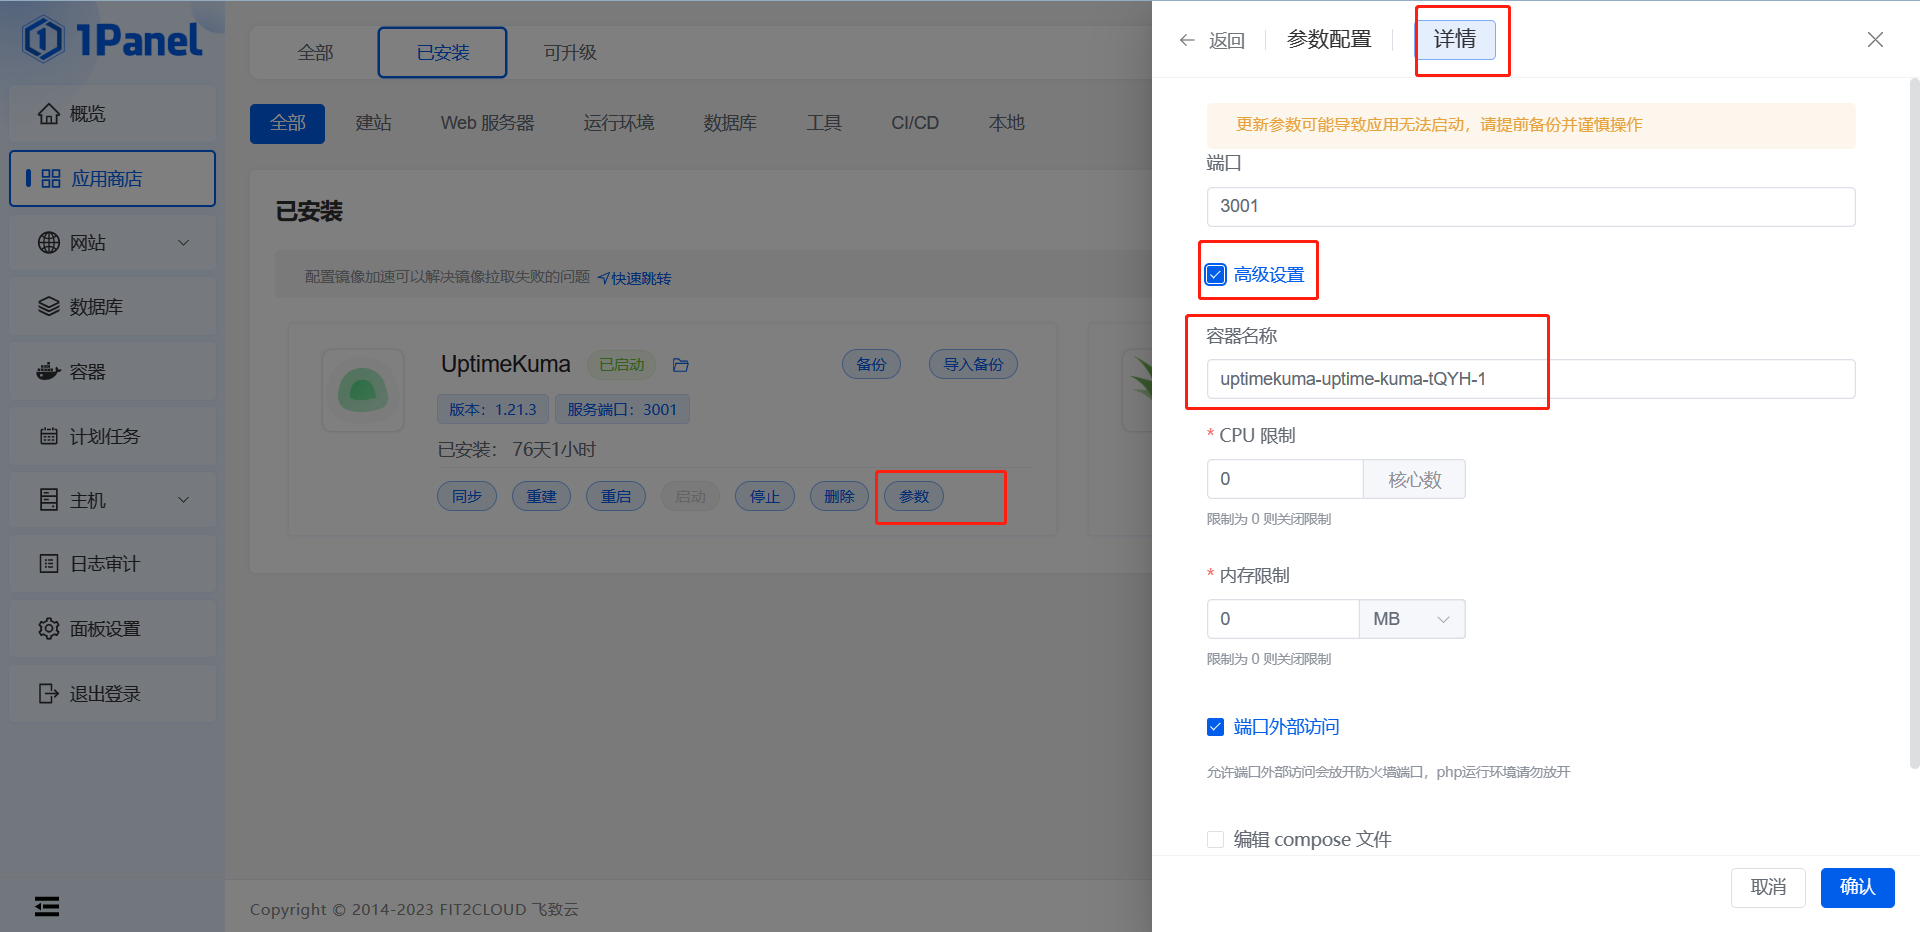This screenshot has width=1920, height=932.
Task: Click 取消 to cancel changes
Action: pos(1768,888)
